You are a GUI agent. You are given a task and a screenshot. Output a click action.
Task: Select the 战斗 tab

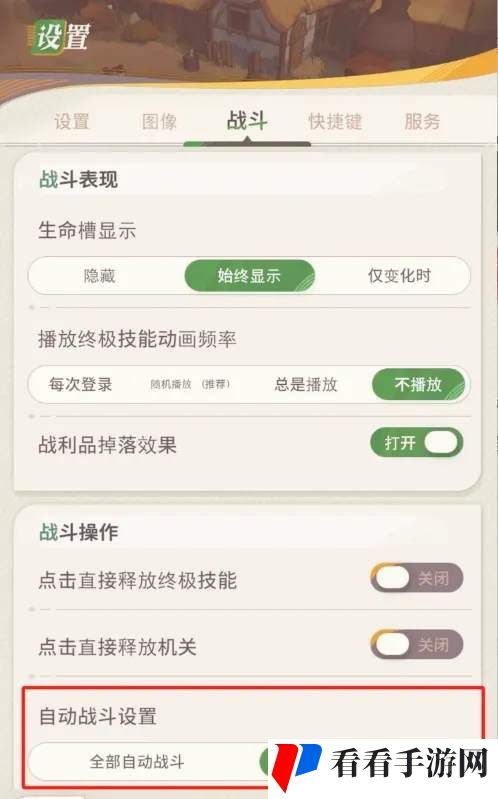[247, 121]
